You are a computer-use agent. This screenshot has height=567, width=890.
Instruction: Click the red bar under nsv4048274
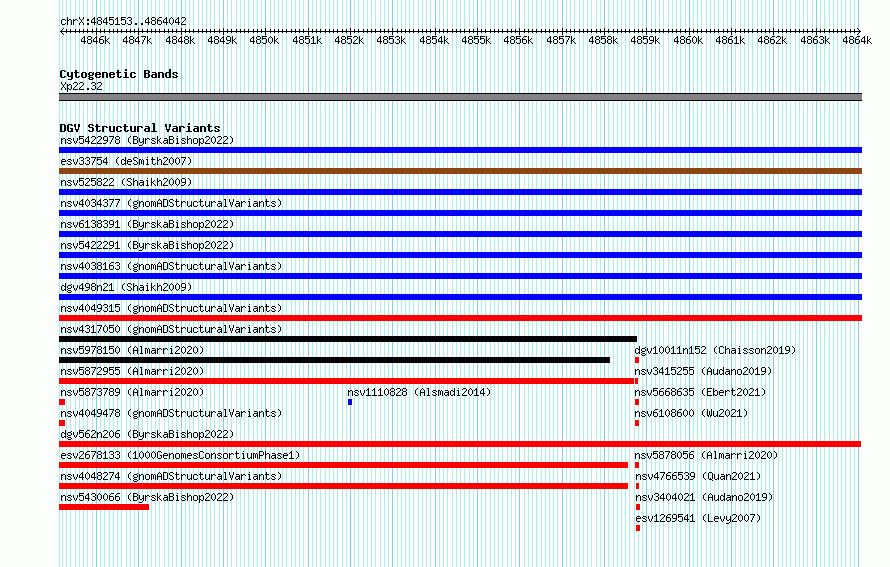(343, 486)
